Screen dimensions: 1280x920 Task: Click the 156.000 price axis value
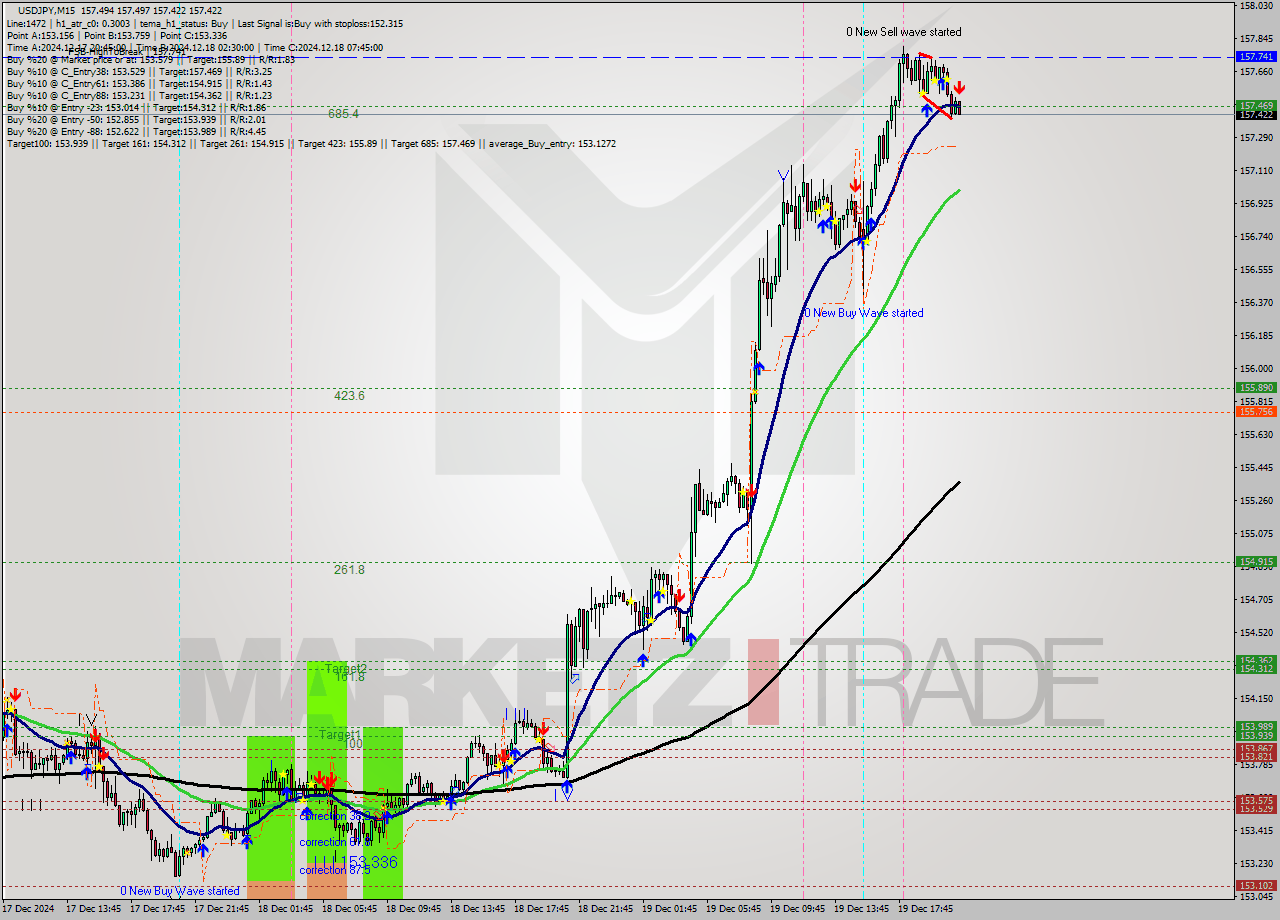[1255, 369]
